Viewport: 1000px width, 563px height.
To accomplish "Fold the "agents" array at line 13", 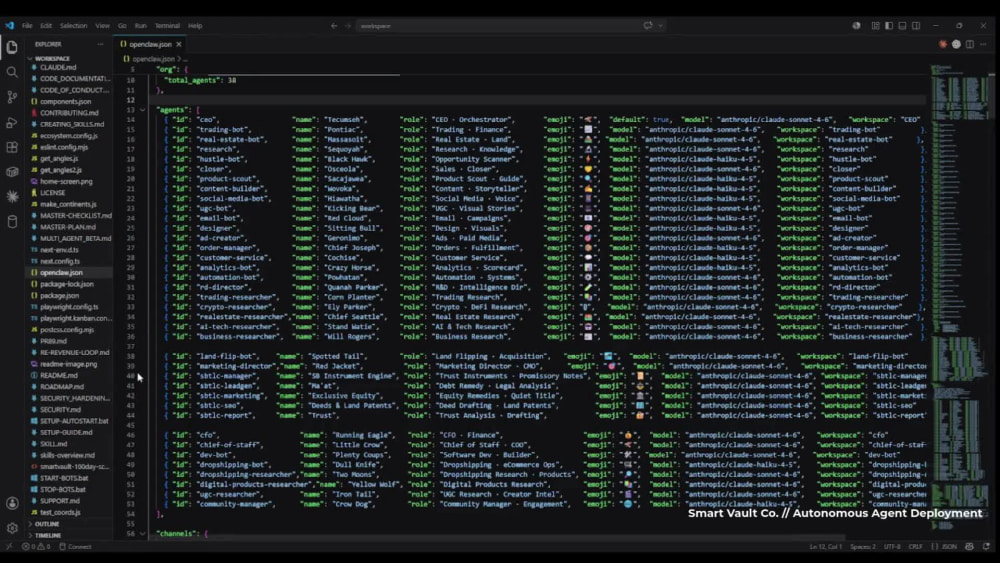I will (x=143, y=110).
